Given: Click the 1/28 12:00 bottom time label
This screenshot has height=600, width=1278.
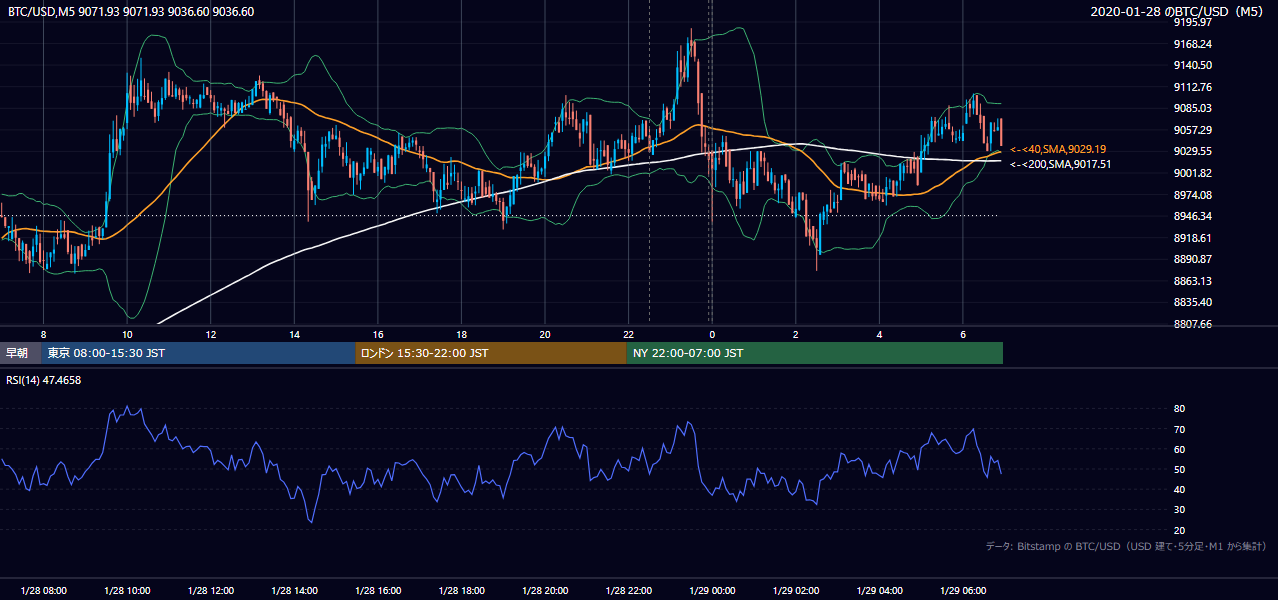Looking at the screenshot, I should (x=210, y=591).
